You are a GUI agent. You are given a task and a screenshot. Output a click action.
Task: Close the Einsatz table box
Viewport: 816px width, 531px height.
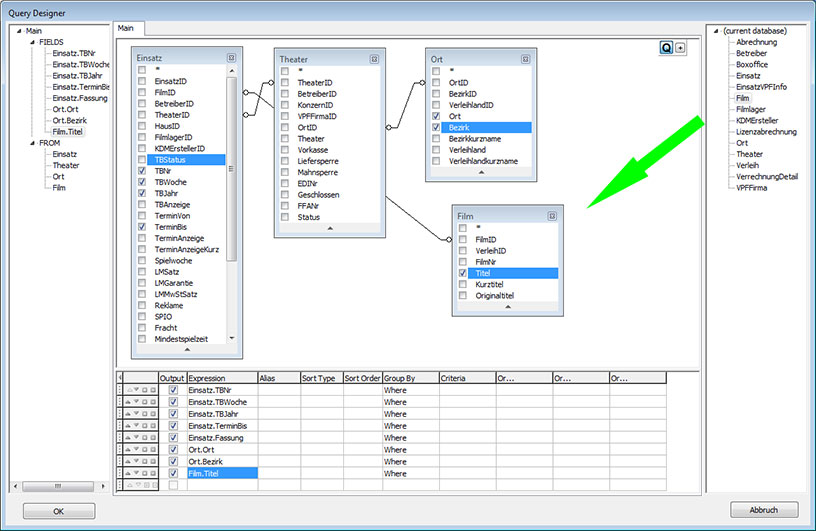[232, 58]
